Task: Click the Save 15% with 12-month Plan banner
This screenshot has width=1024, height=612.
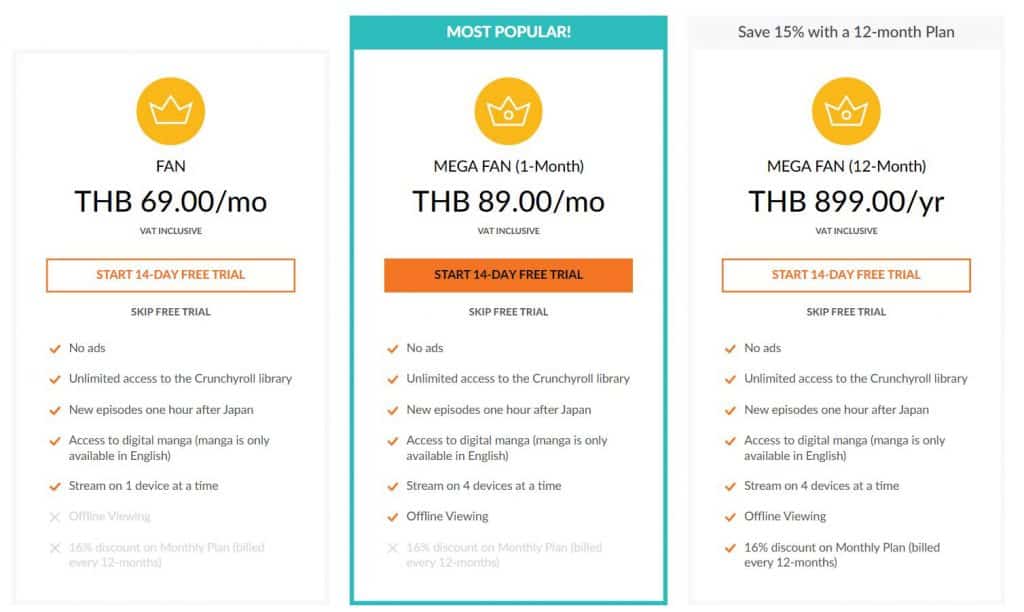Action: coord(846,32)
